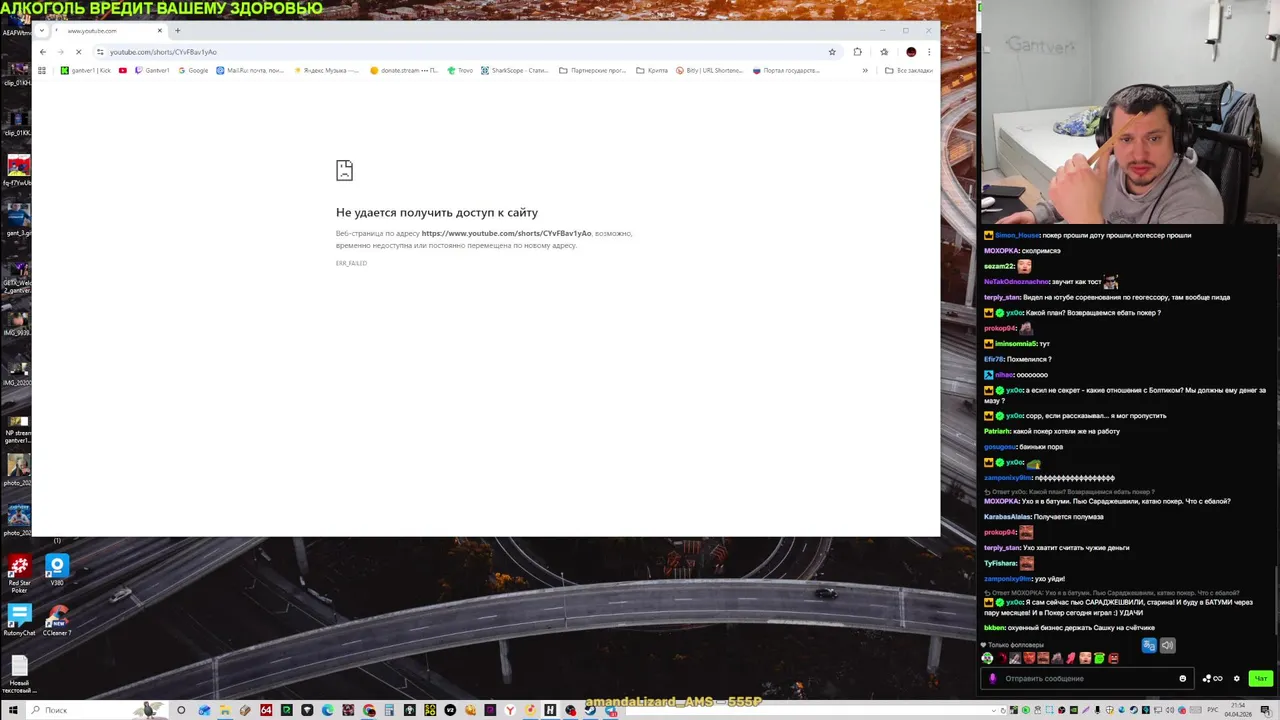
Task: Open the Яндекс Музыка bookmark
Action: pos(327,70)
